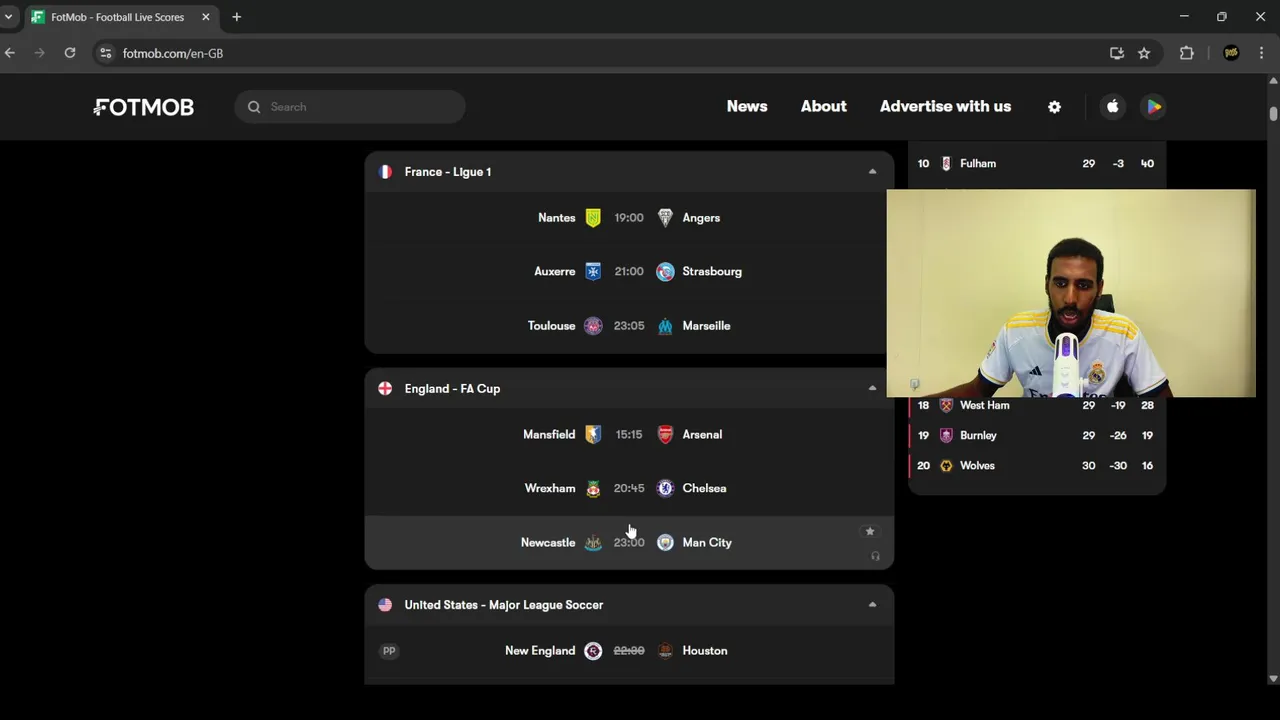1280x720 pixels.
Task: Click the United States flag icon
Action: (385, 605)
